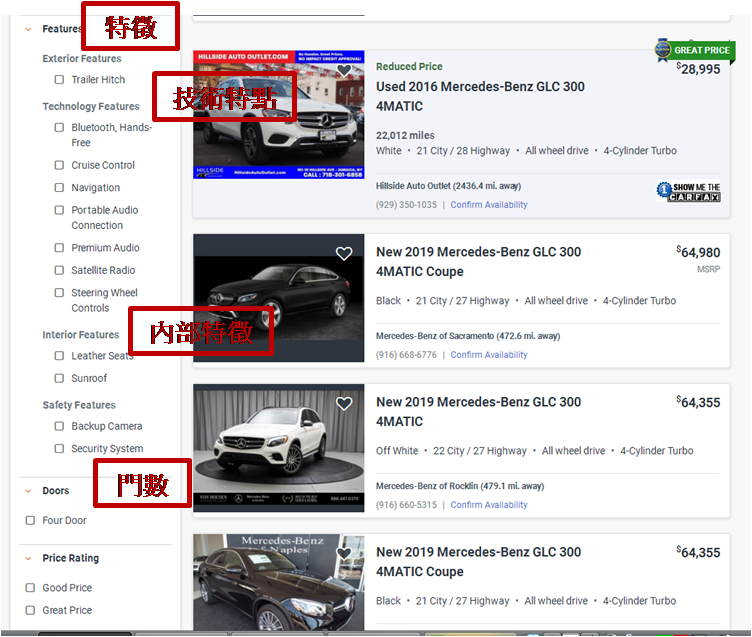This screenshot has width=752, height=637.
Task: Click Mercedes-Benz of Sacramento dealer name
Action: click(x=435, y=336)
